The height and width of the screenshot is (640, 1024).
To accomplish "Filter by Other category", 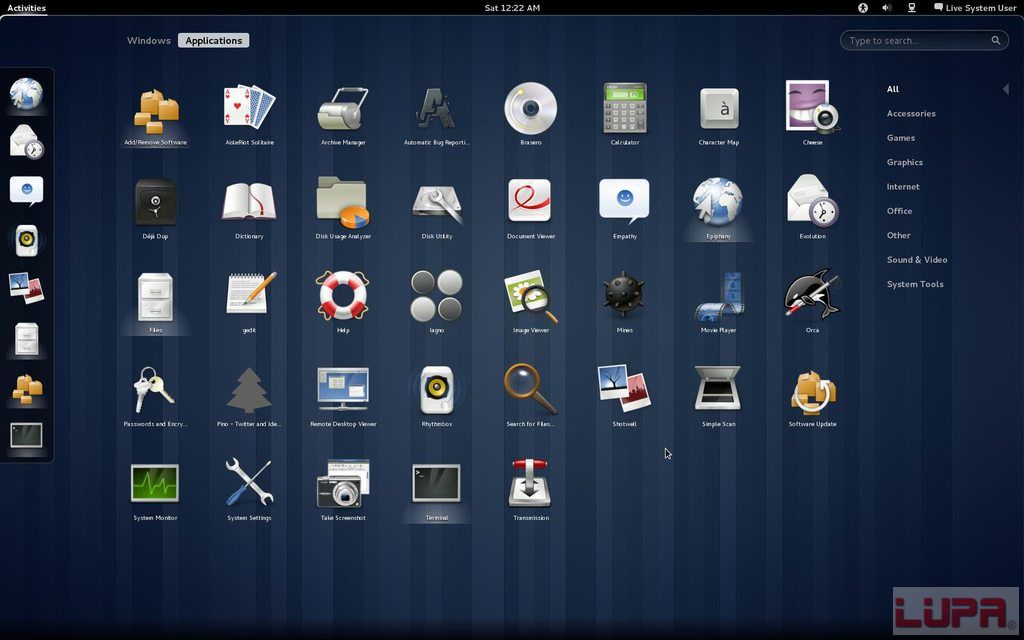I will tap(898, 235).
